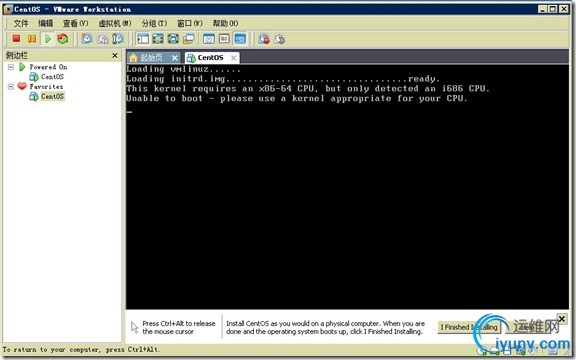Screen dimensions: 576x360
Task: Click the Full Screen mode icon
Action: pos(158,38)
